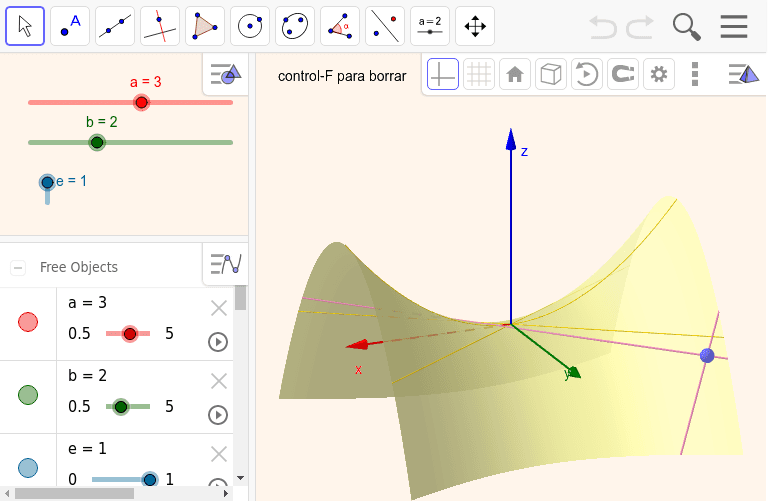The height and width of the screenshot is (503, 768).
Task: Select the Perpendicular Line tool
Action: pos(160,26)
